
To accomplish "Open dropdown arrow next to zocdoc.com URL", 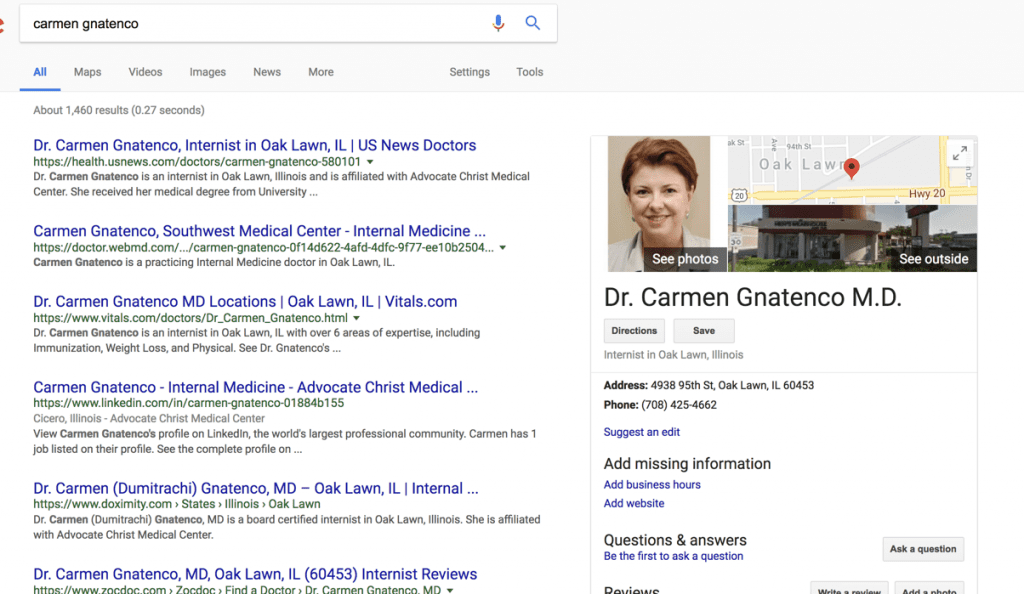I will pos(450,589).
